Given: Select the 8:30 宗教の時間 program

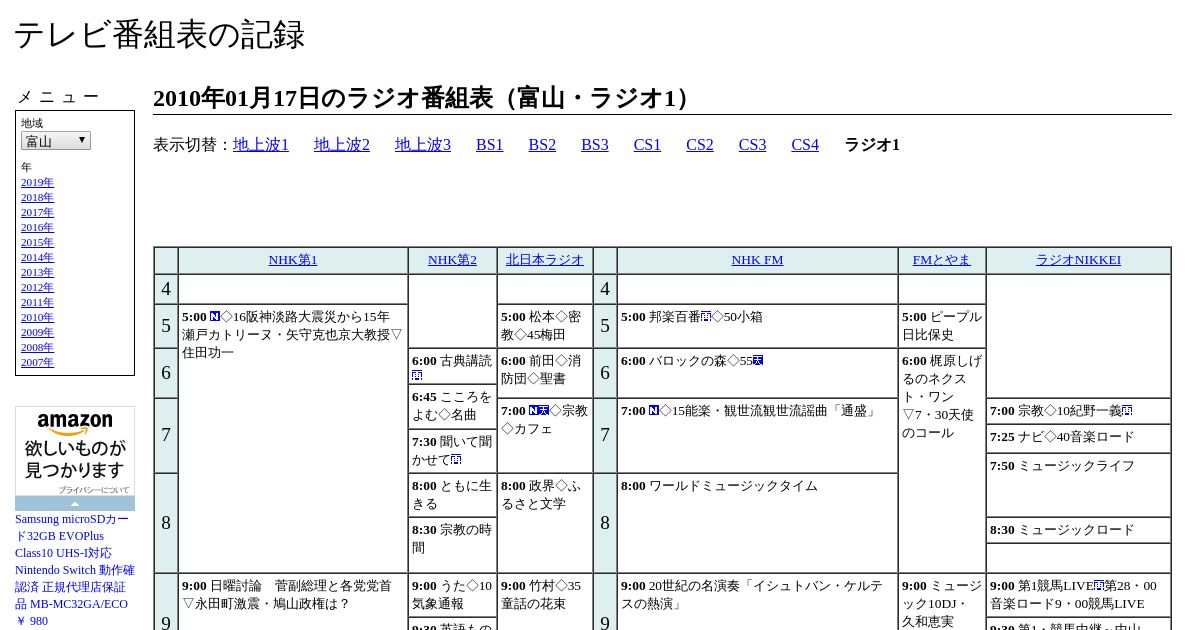Looking at the screenshot, I should click(x=452, y=545).
